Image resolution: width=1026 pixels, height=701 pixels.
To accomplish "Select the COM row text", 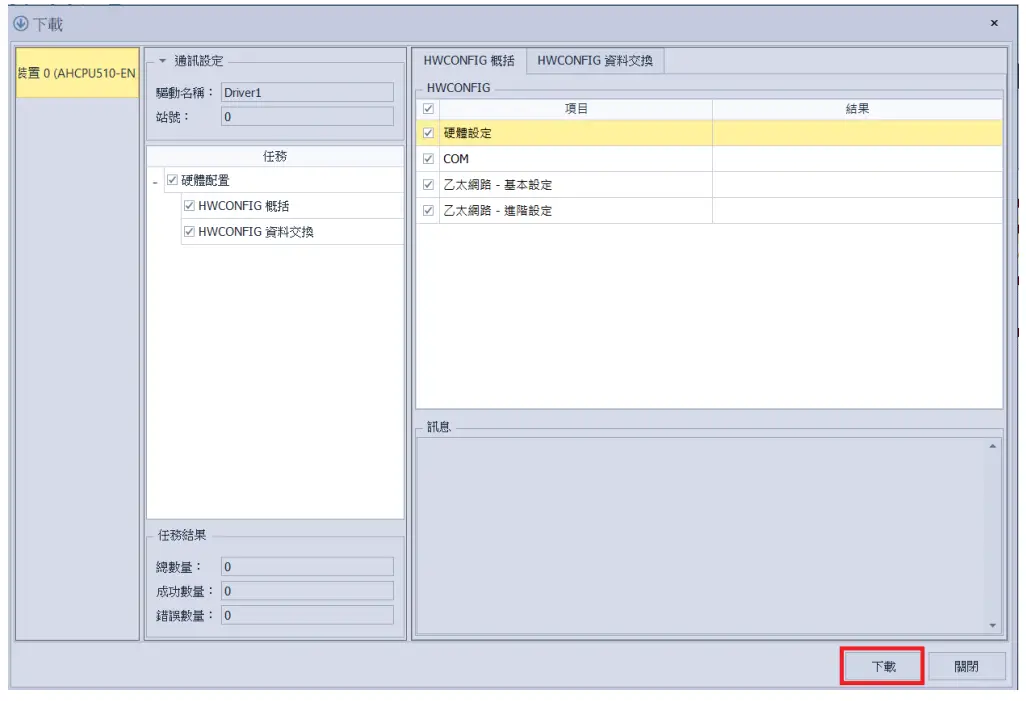I will (456, 158).
